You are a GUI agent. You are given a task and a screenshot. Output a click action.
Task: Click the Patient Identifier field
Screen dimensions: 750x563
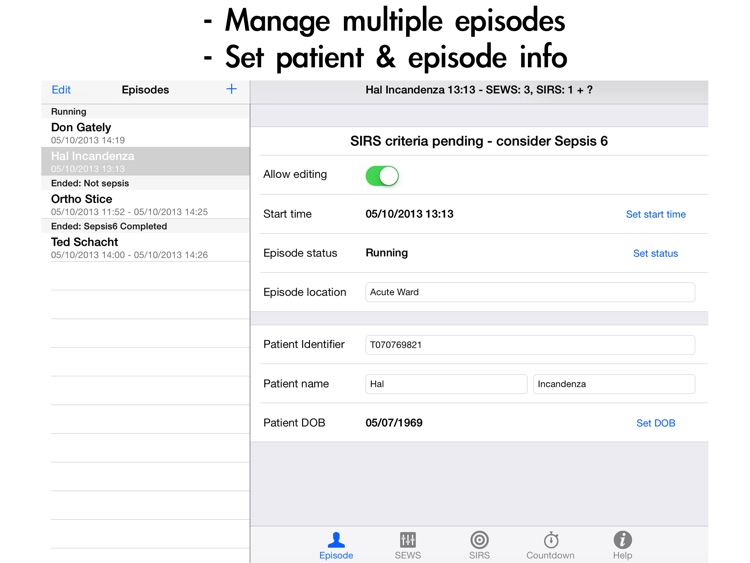tap(530, 344)
